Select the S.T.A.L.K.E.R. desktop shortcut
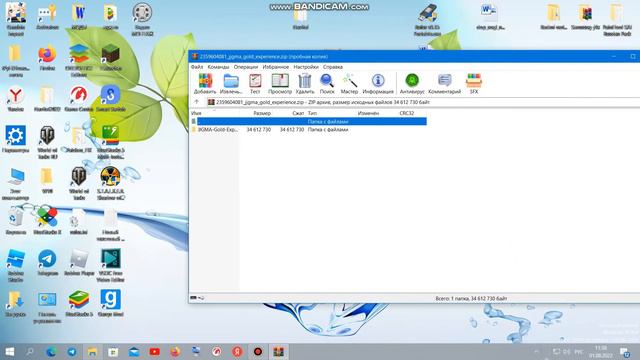The width and height of the screenshot is (640, 360). [111, 184]
